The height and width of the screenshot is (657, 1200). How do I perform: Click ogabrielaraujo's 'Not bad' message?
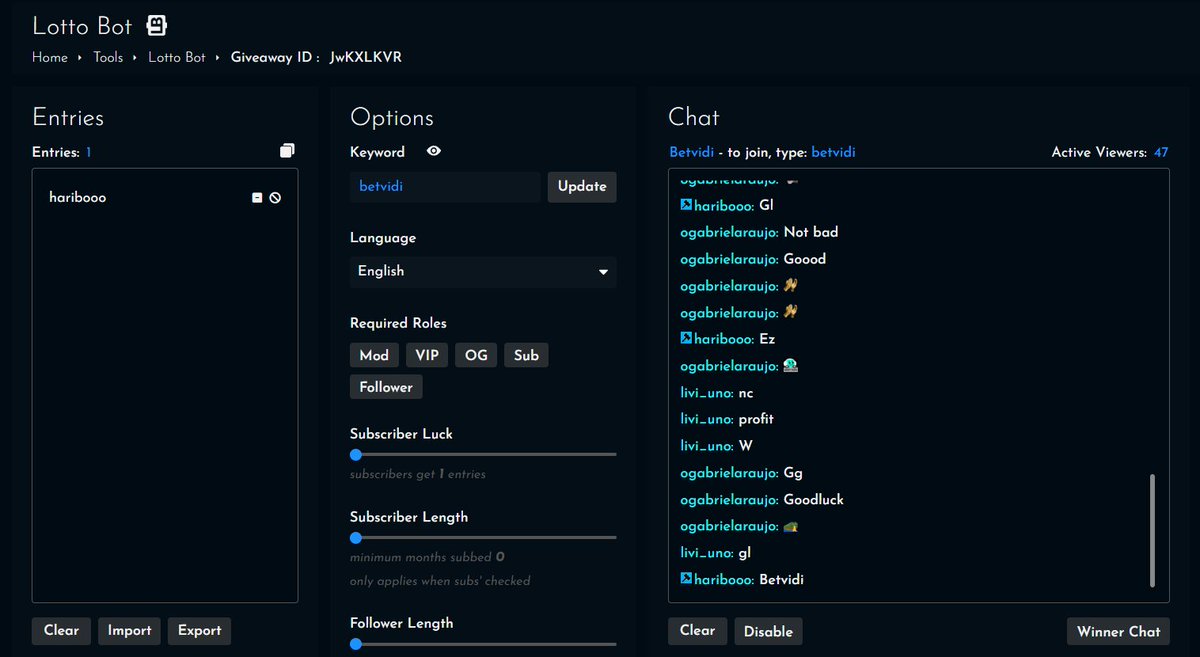coord(811,232)
